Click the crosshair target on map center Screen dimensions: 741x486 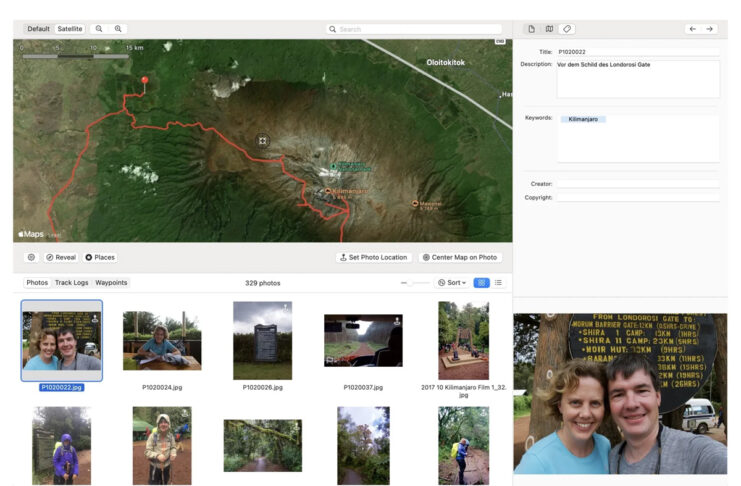tap(263, 140)
